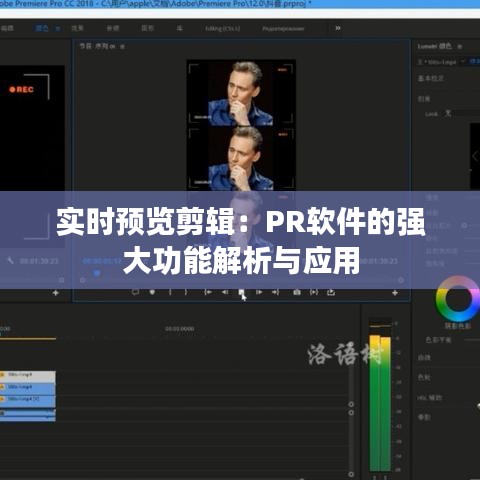Step forward one frame

pos(259,292)
